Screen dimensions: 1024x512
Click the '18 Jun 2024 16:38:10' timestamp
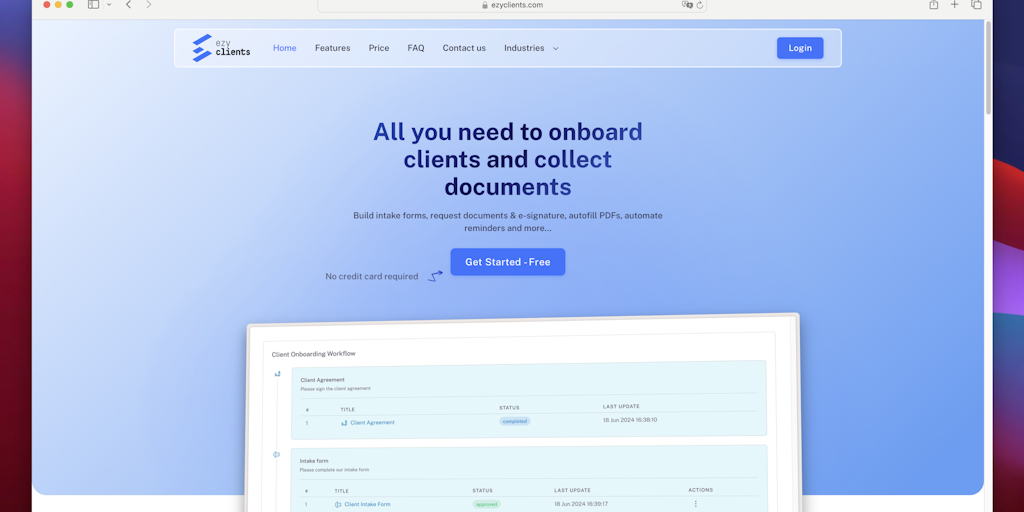coord(630,420)
